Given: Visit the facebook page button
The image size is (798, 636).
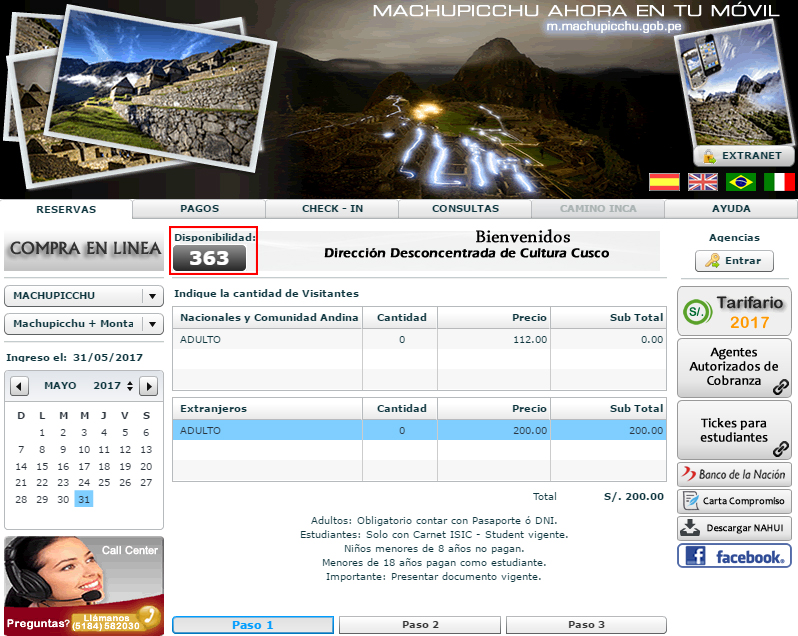Looking at the screenshot, I should tap(734, 556).
